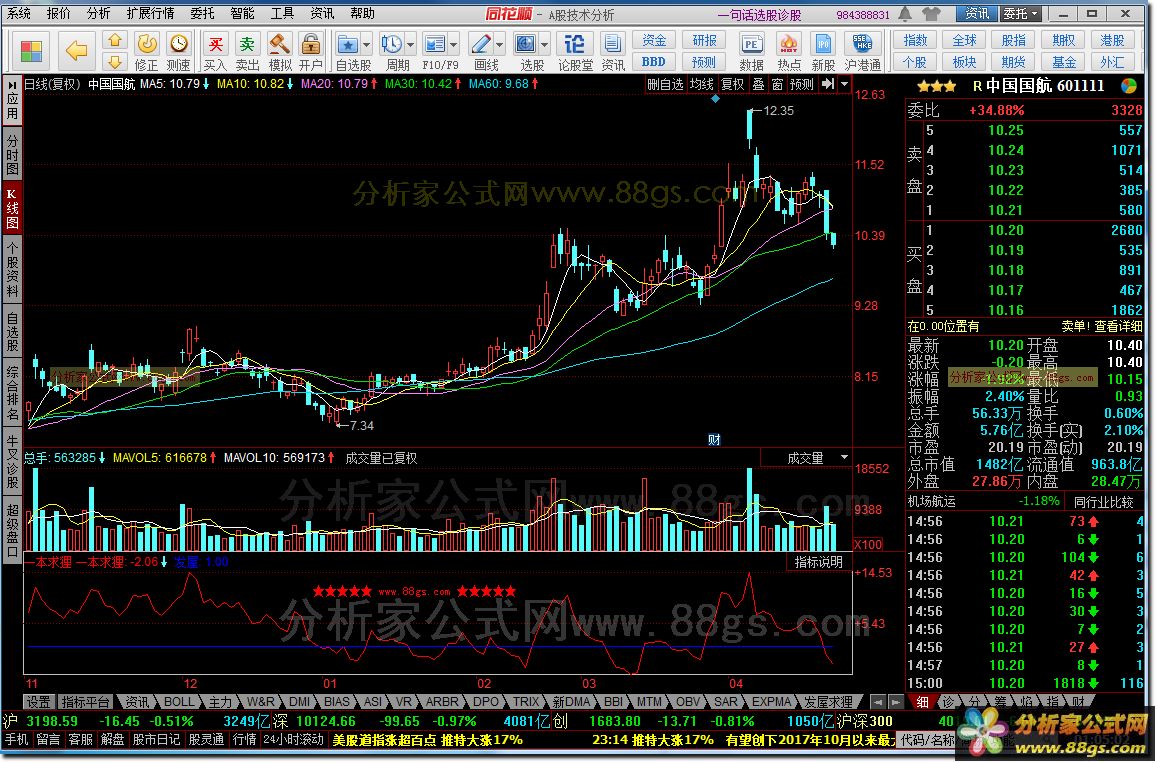
Task: Open the 扩展行情 menu
Action: [x=151, y=13]
